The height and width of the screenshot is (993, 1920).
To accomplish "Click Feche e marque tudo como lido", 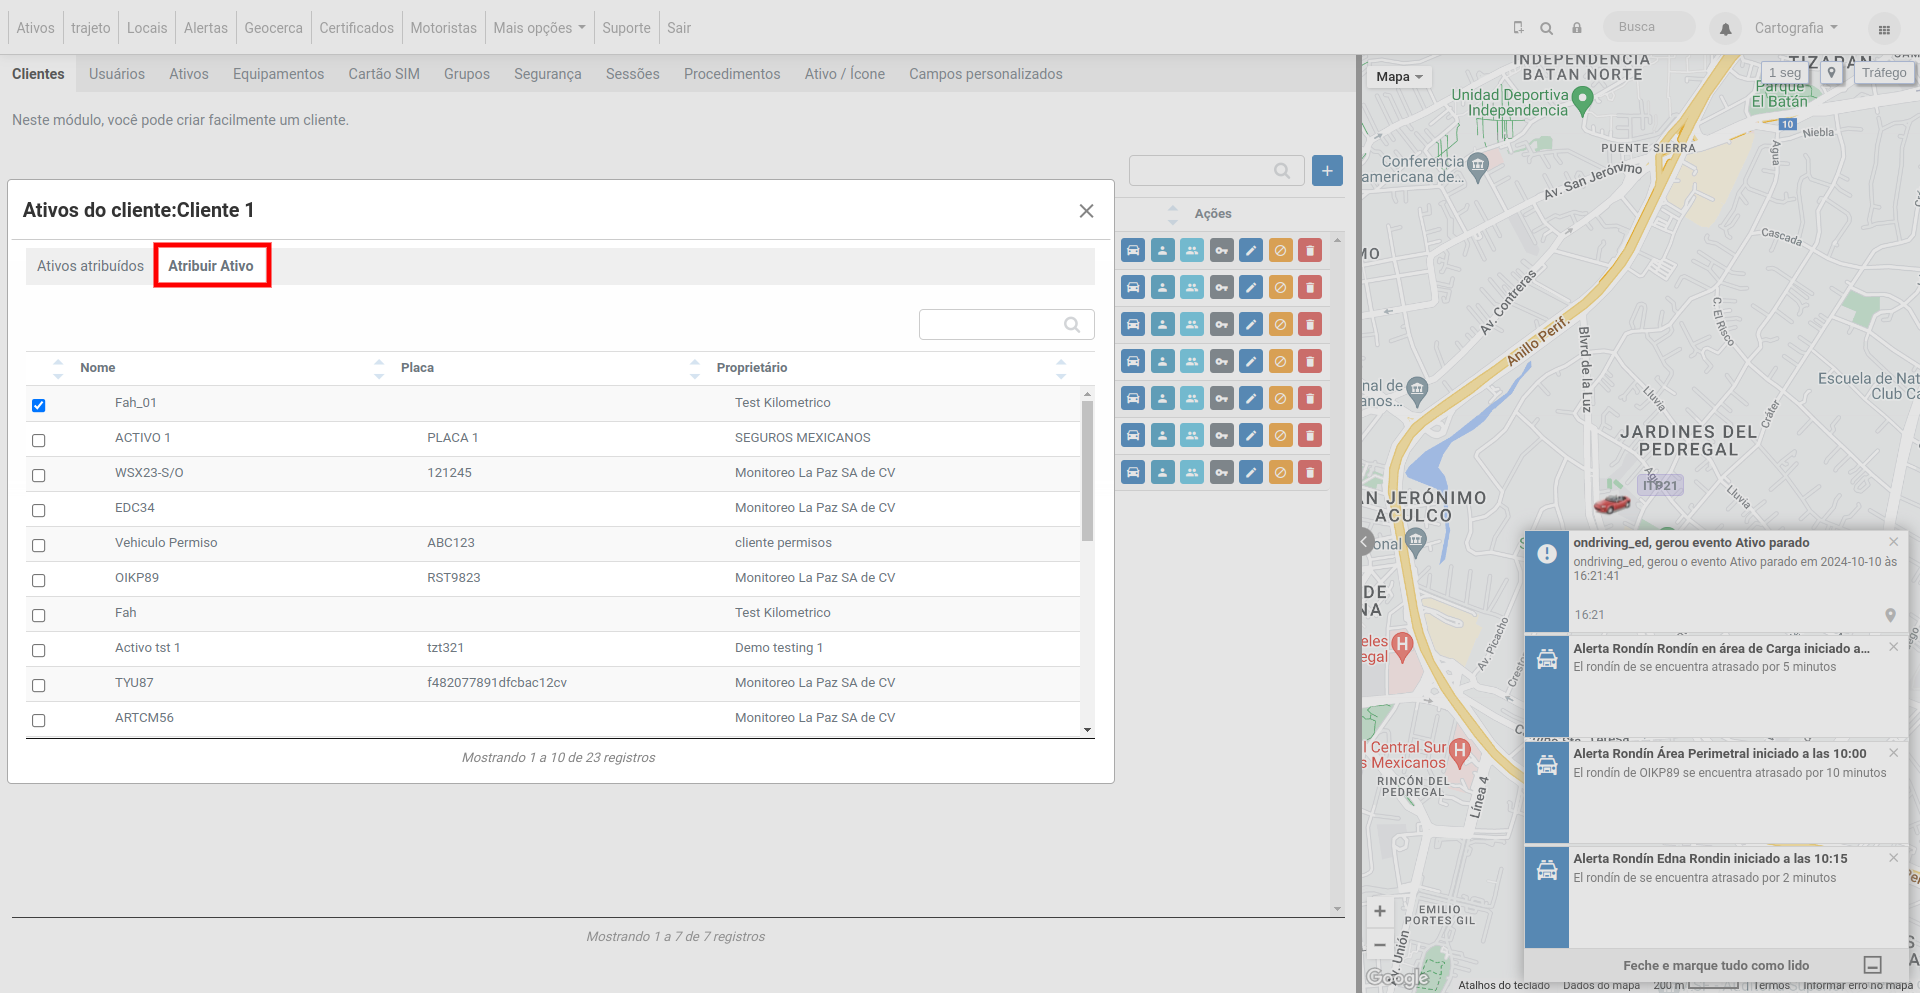I will tap(1716, 965).
